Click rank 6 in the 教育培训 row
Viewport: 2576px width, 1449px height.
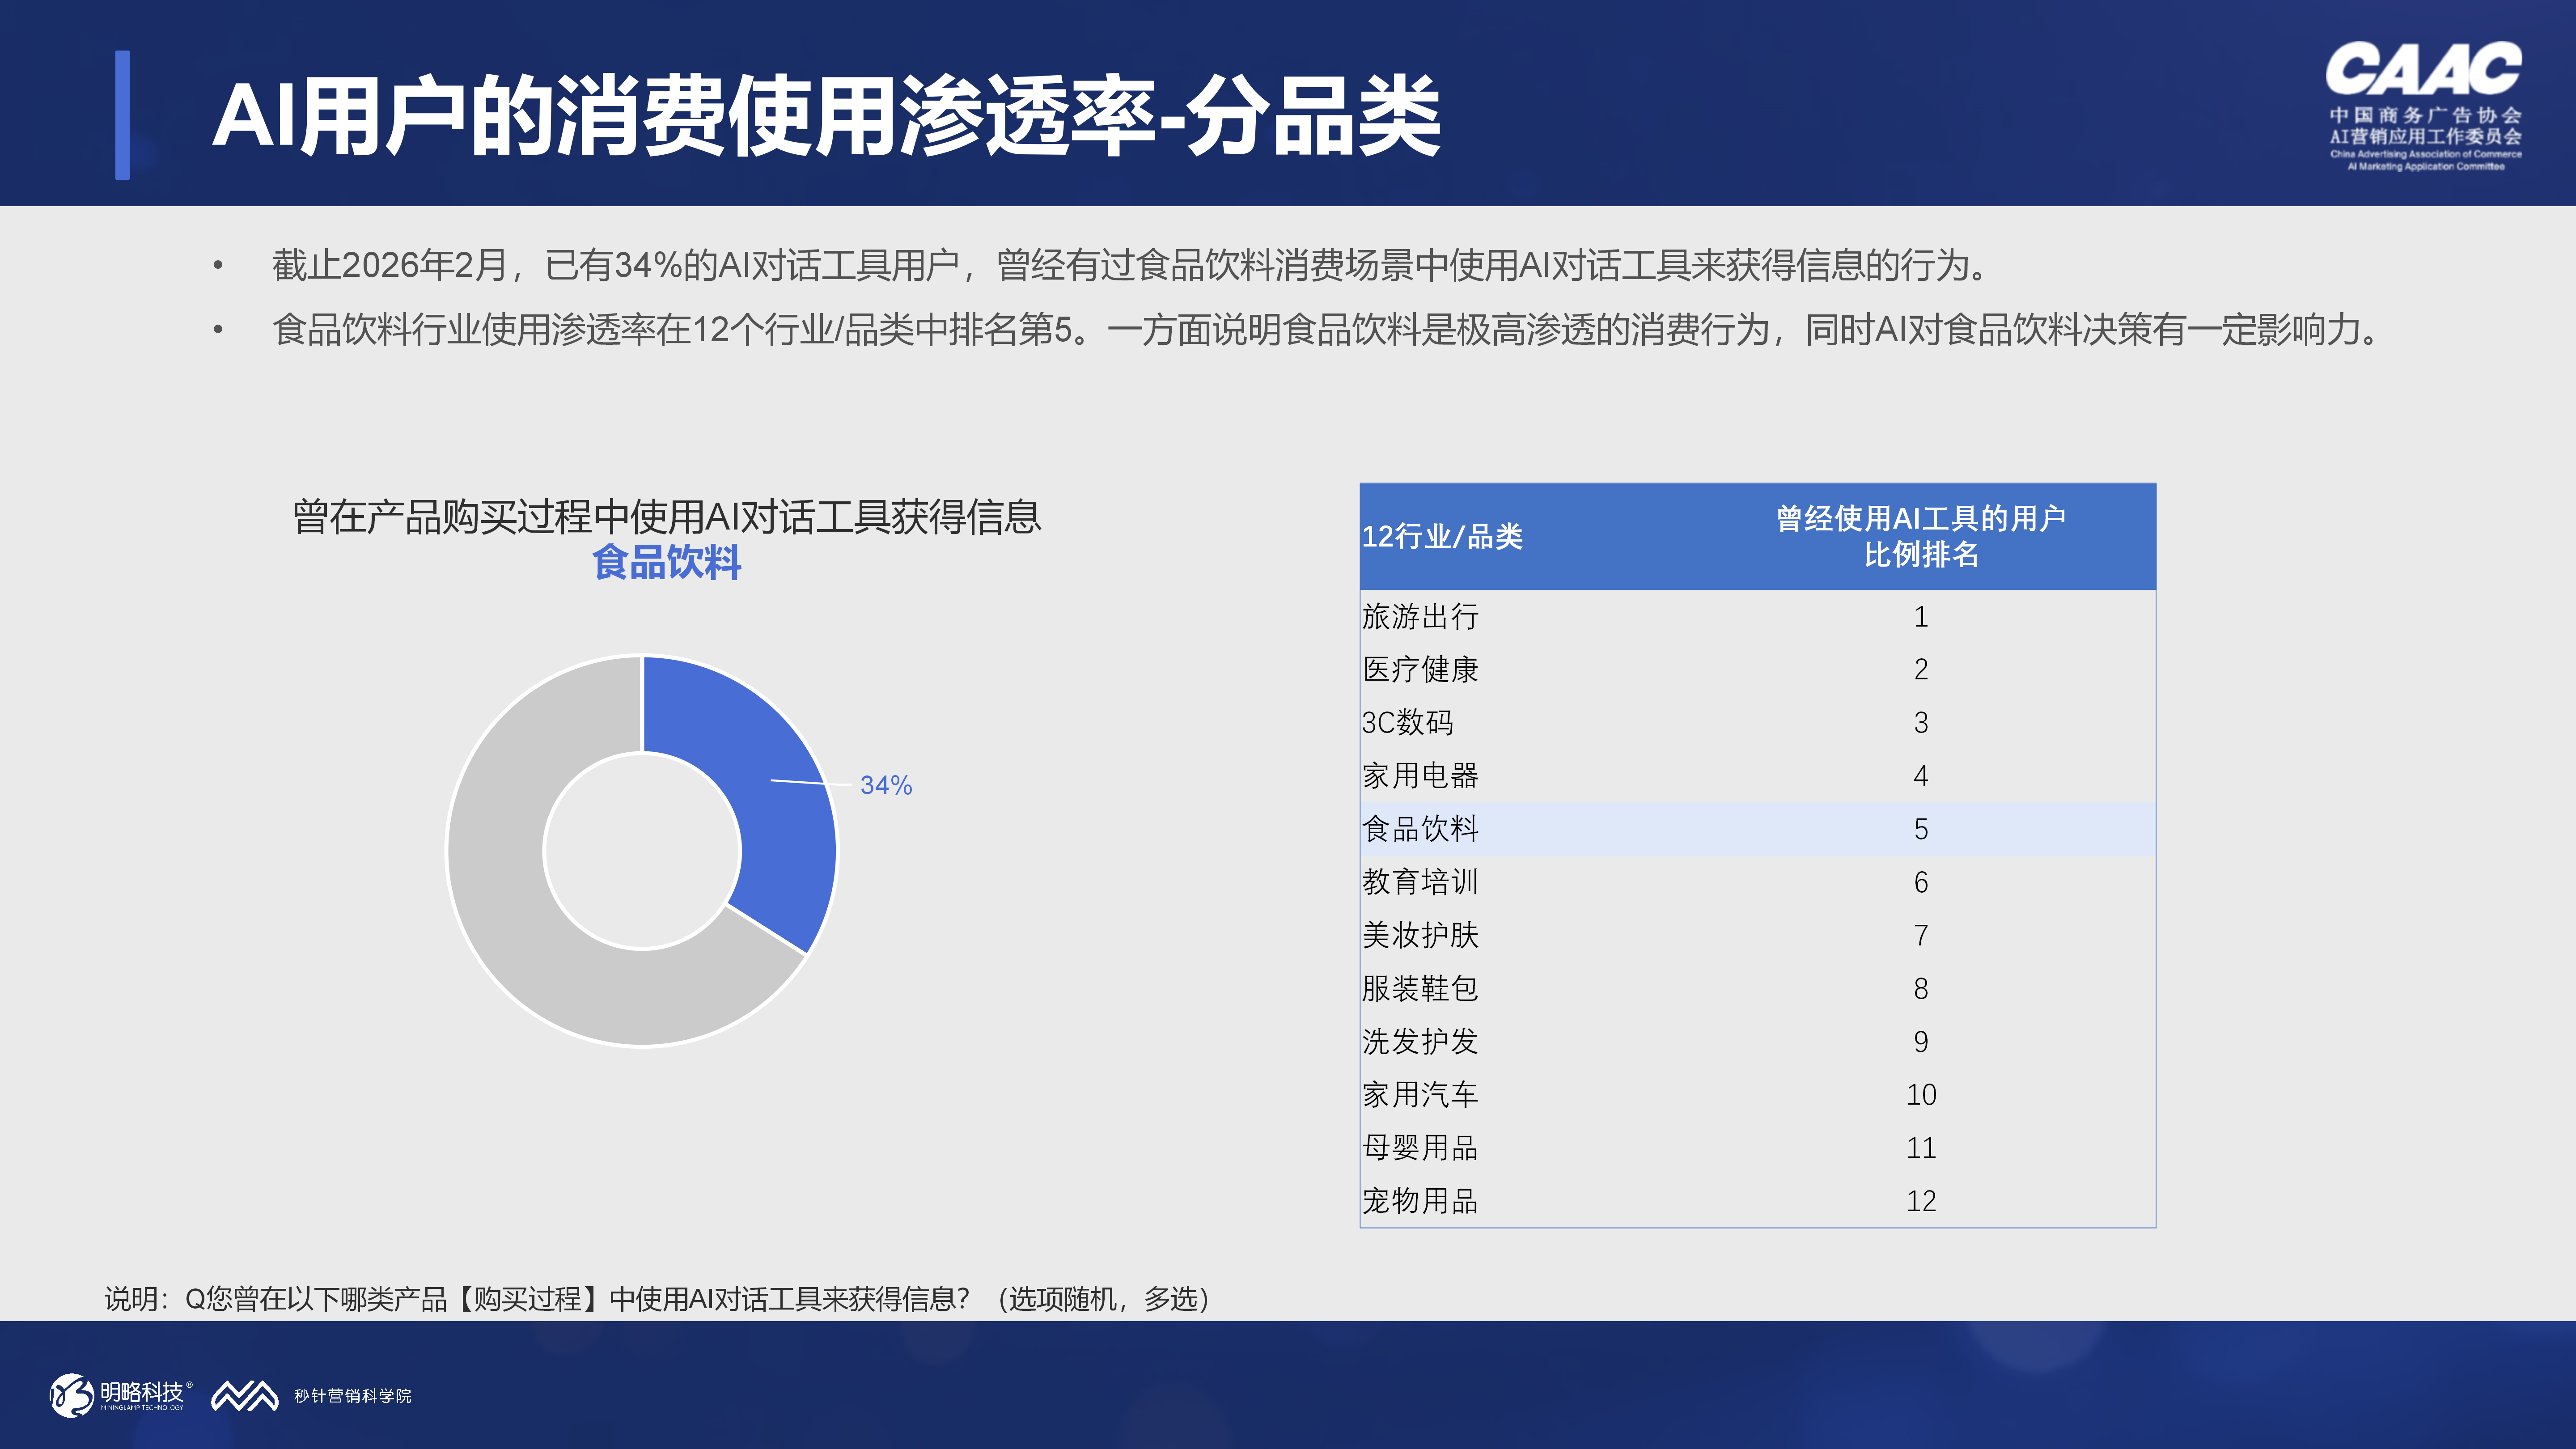coord(1921,881)
